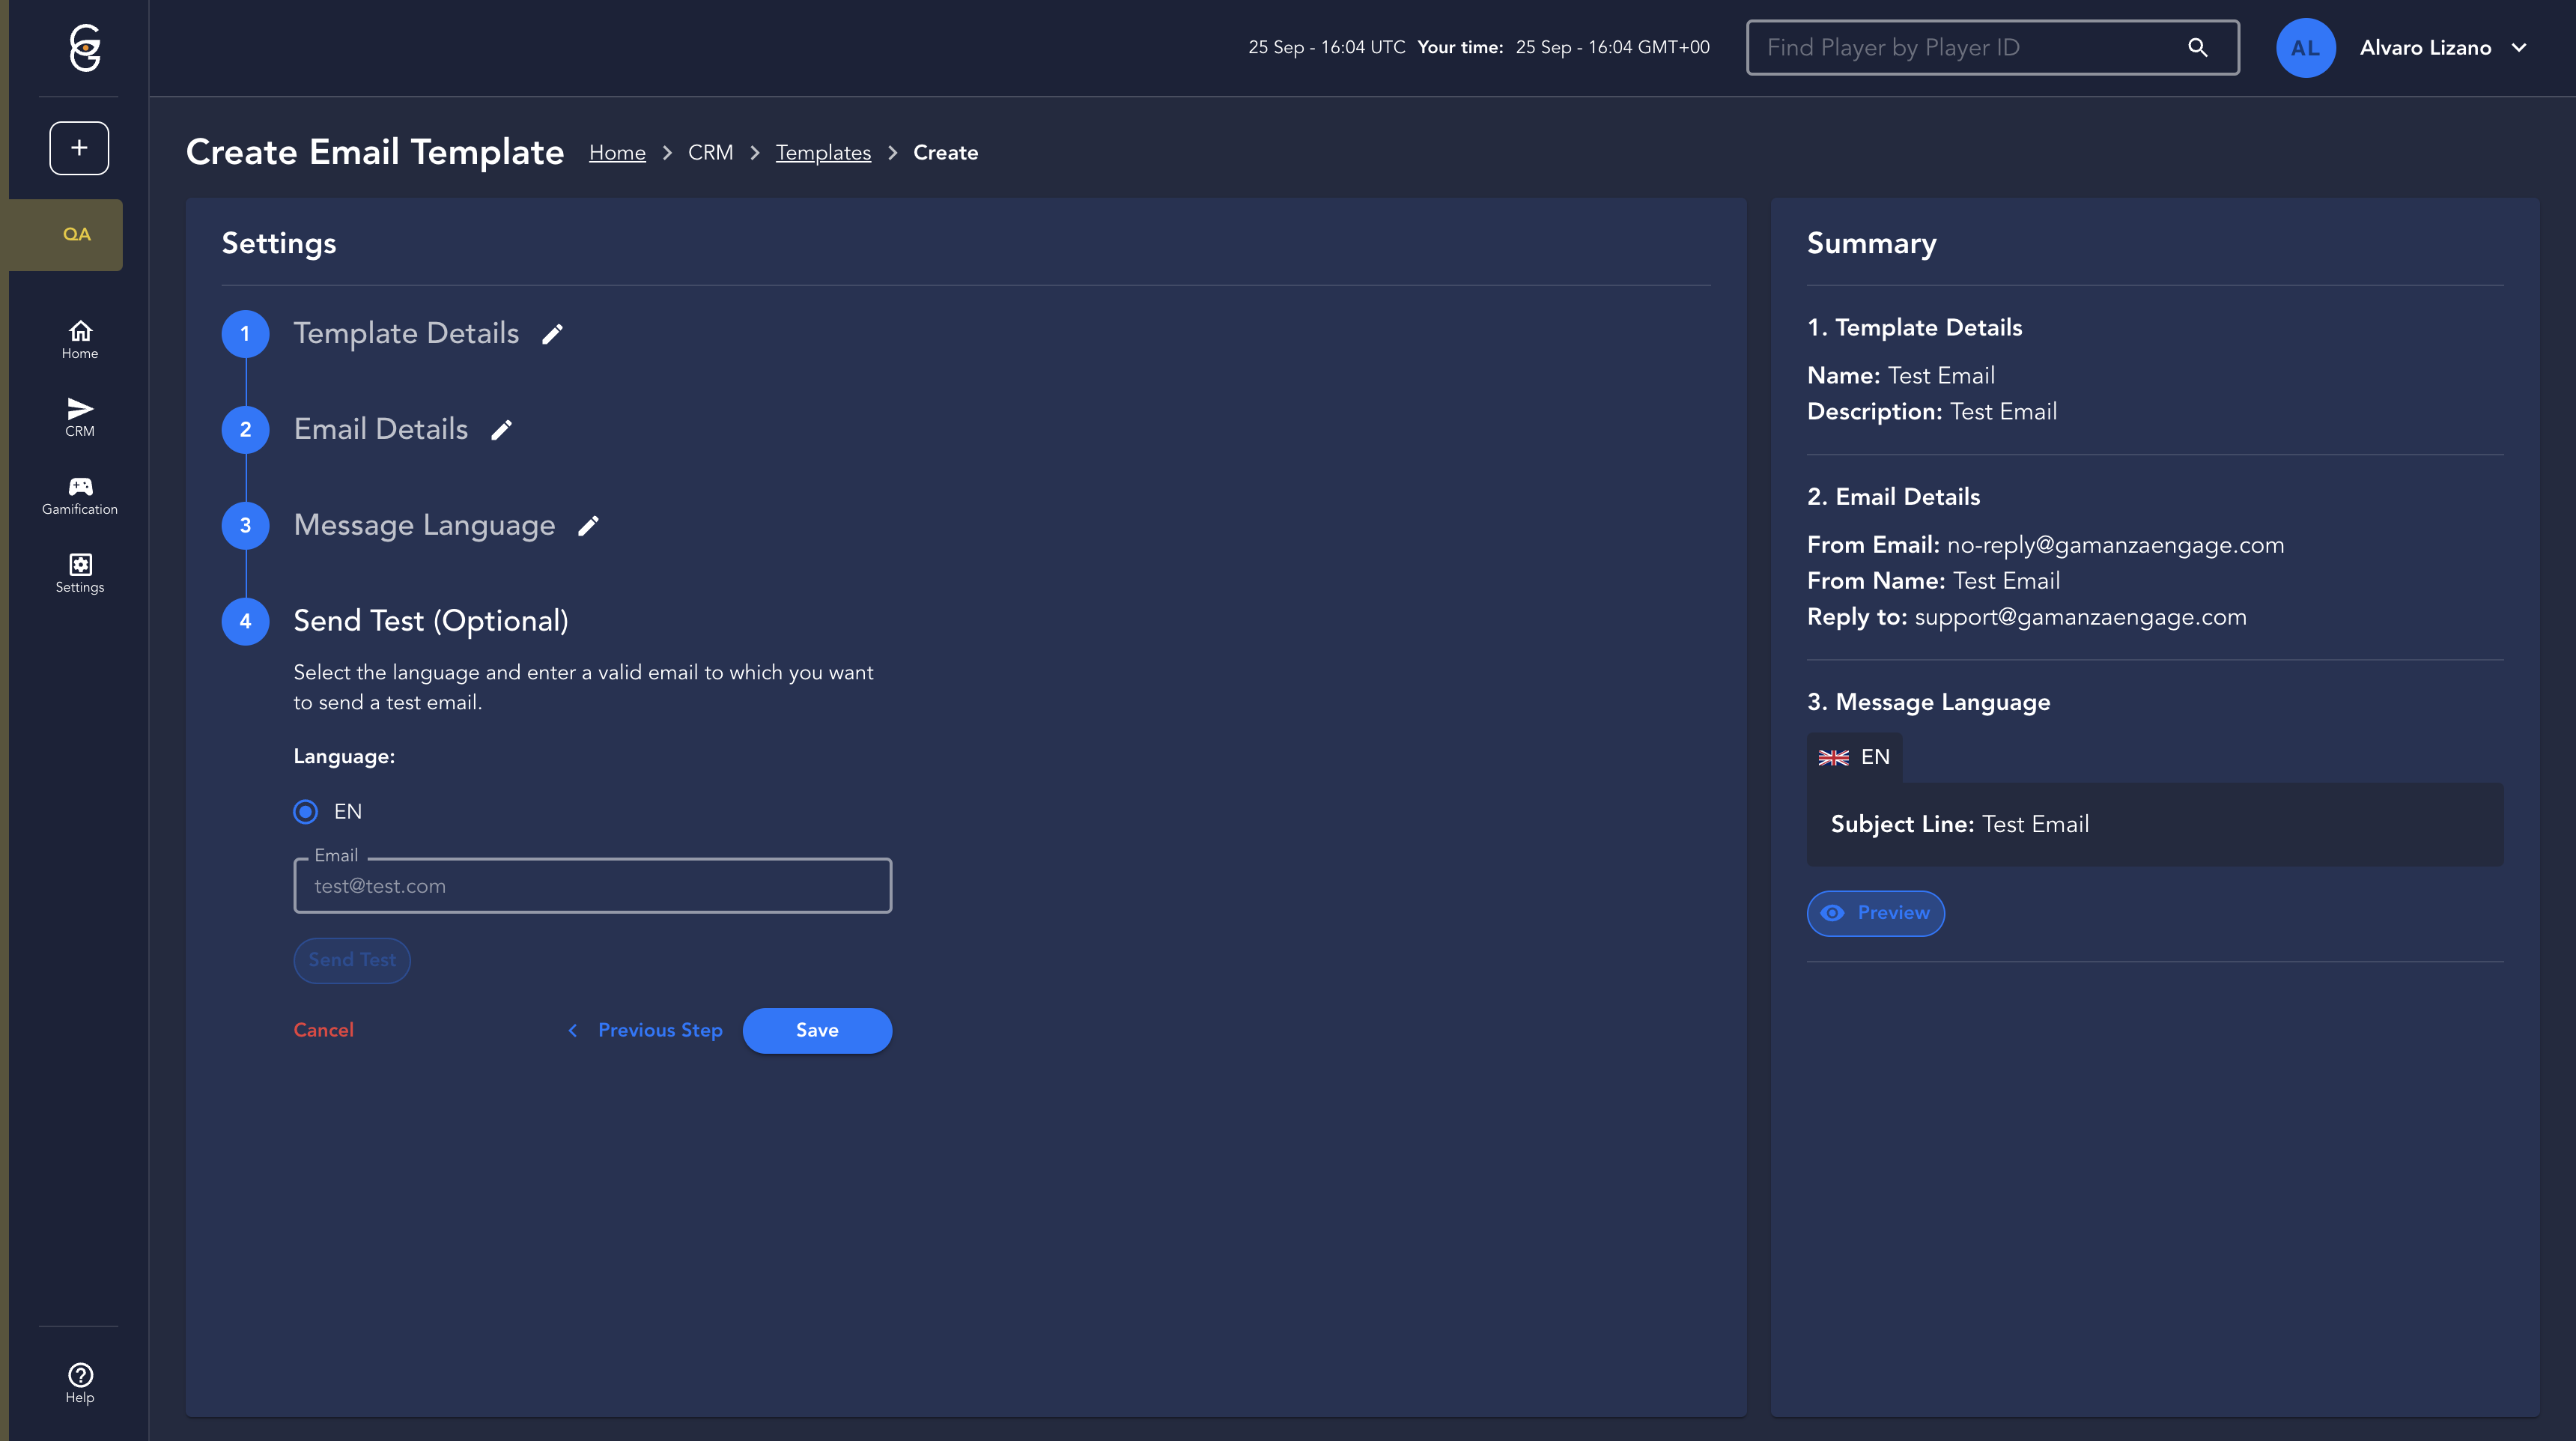The height and width of the screenshot is (1441, 2576).
Task: Click the player search magnifier icon
Action: [x=2197, y=47]
